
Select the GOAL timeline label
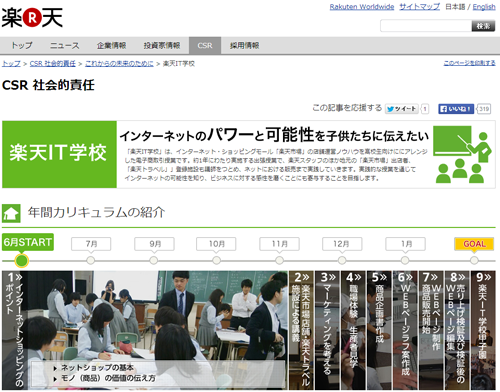pyautogui.click(x=474, y=244)
